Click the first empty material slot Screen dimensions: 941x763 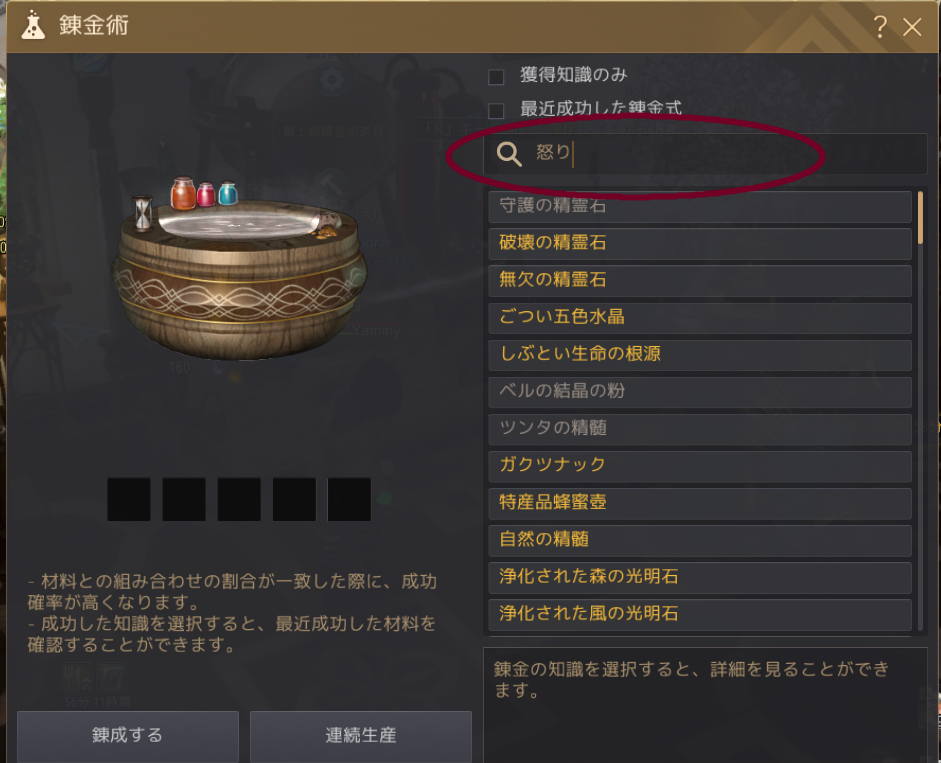click(129, 499)
